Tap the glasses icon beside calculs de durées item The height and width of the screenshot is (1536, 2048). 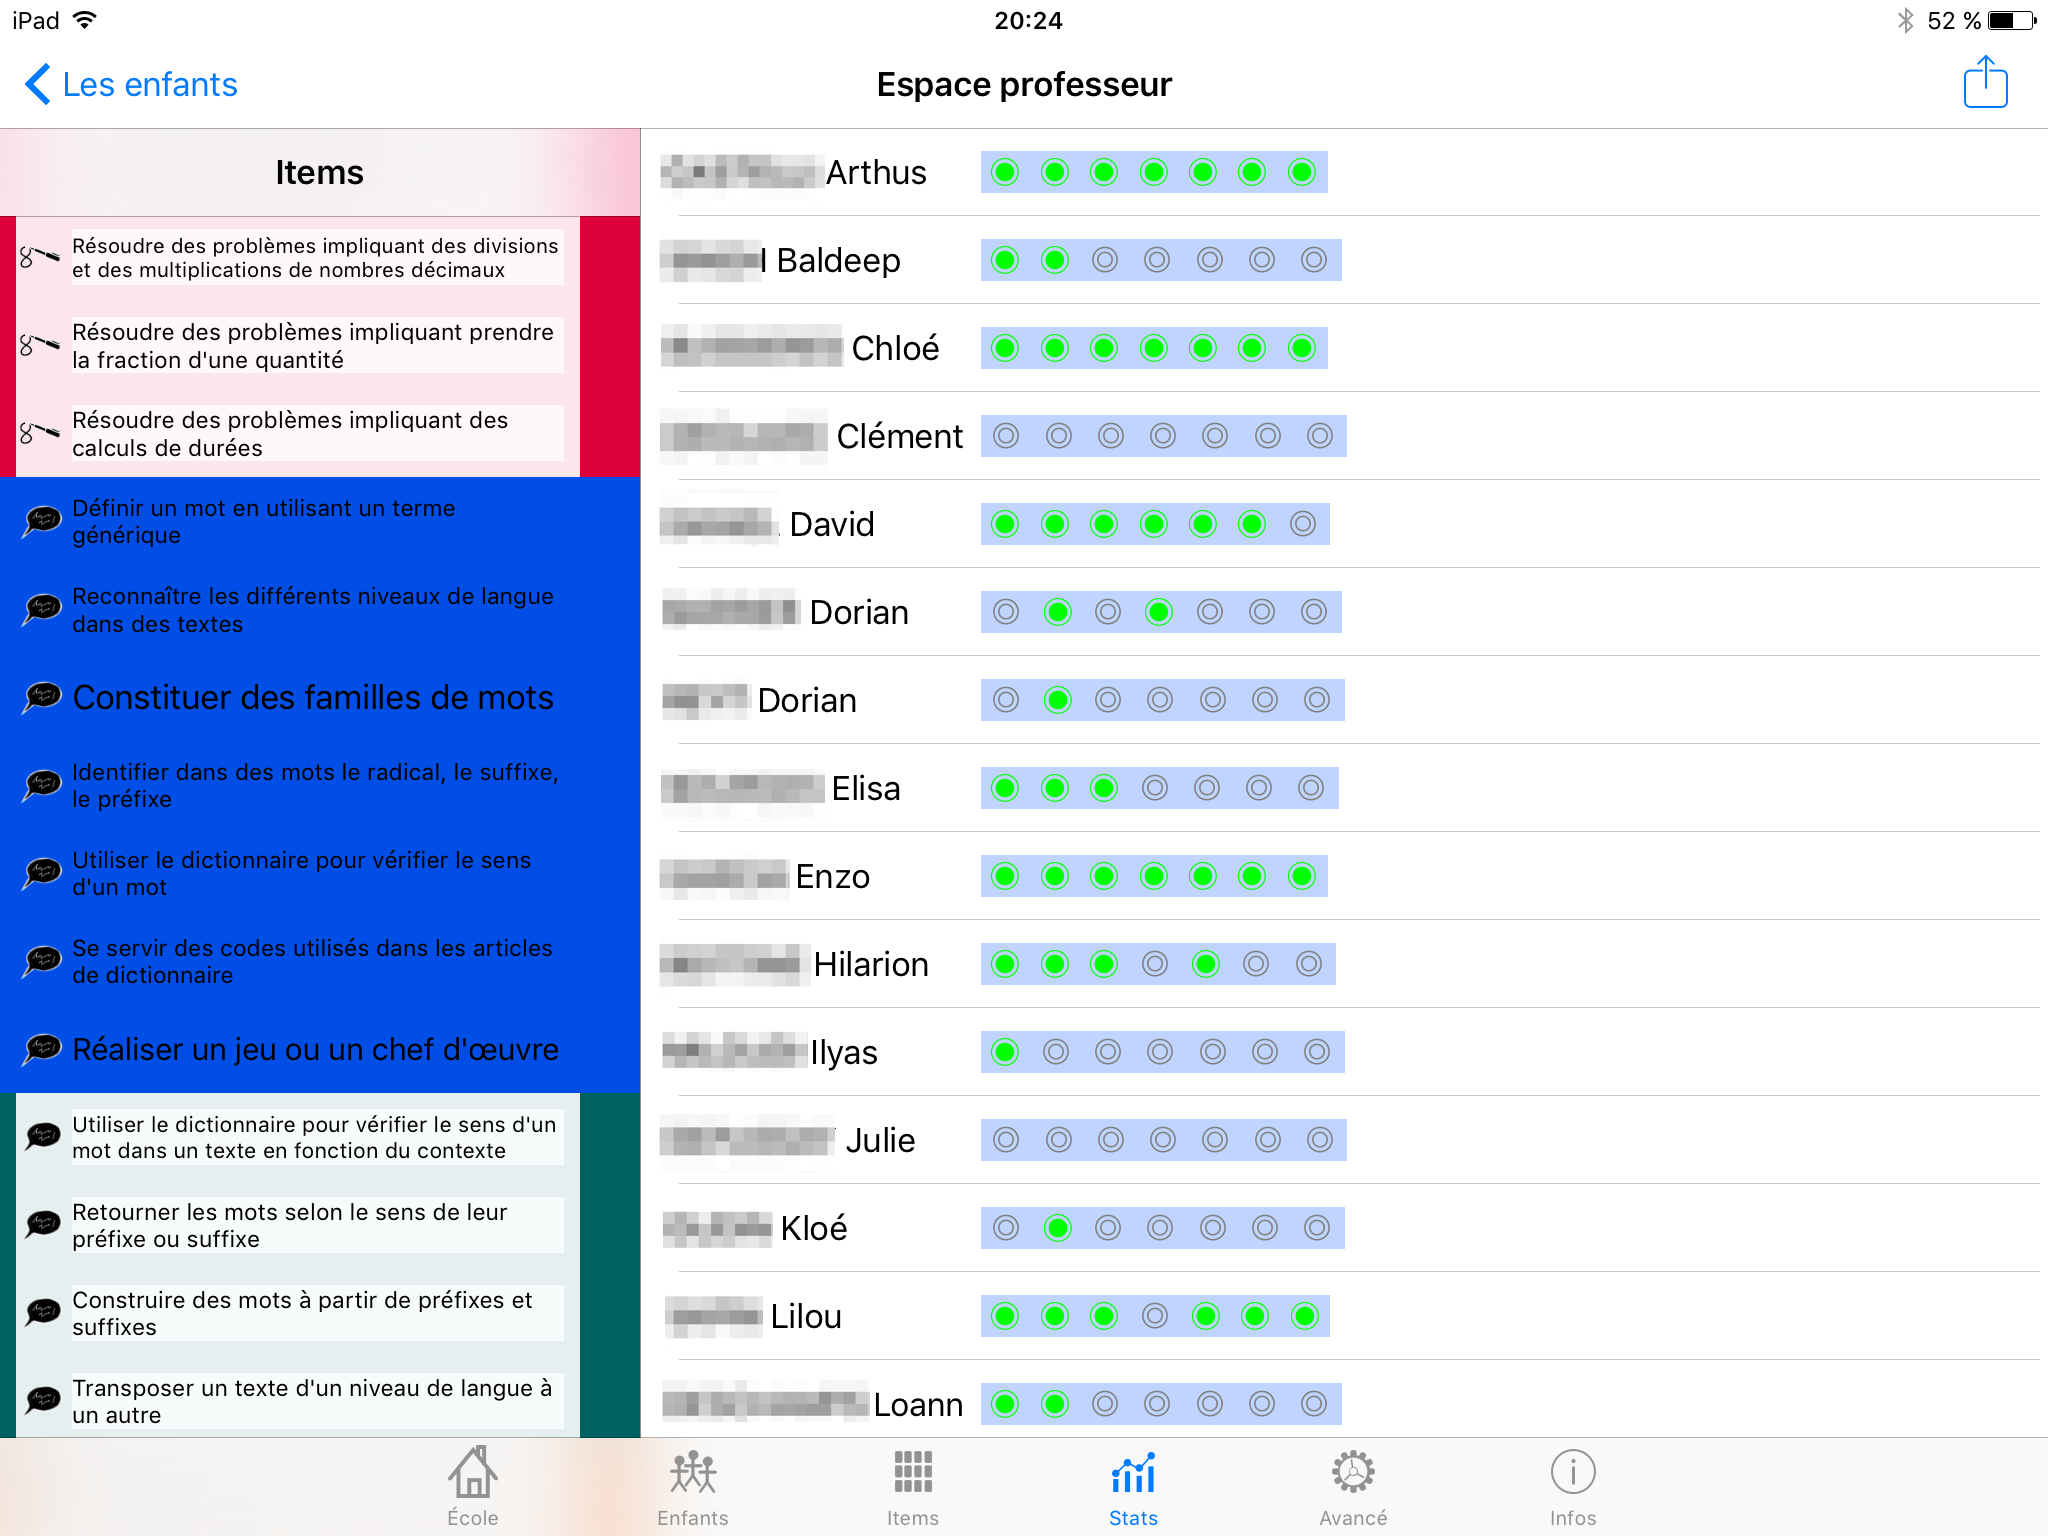click(40, 433)
